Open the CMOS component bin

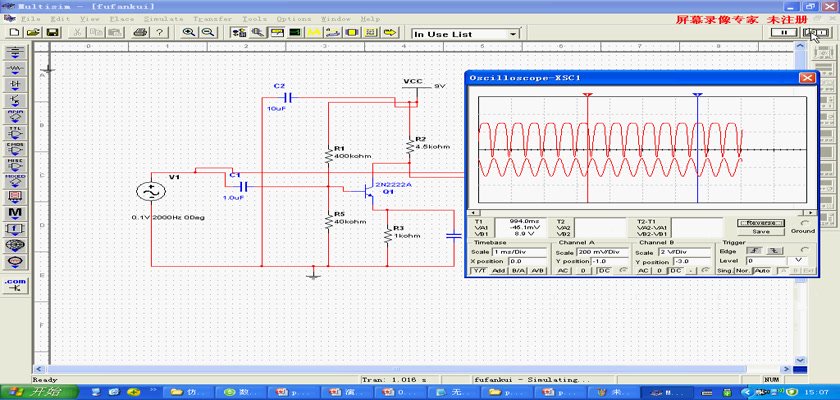16,150
